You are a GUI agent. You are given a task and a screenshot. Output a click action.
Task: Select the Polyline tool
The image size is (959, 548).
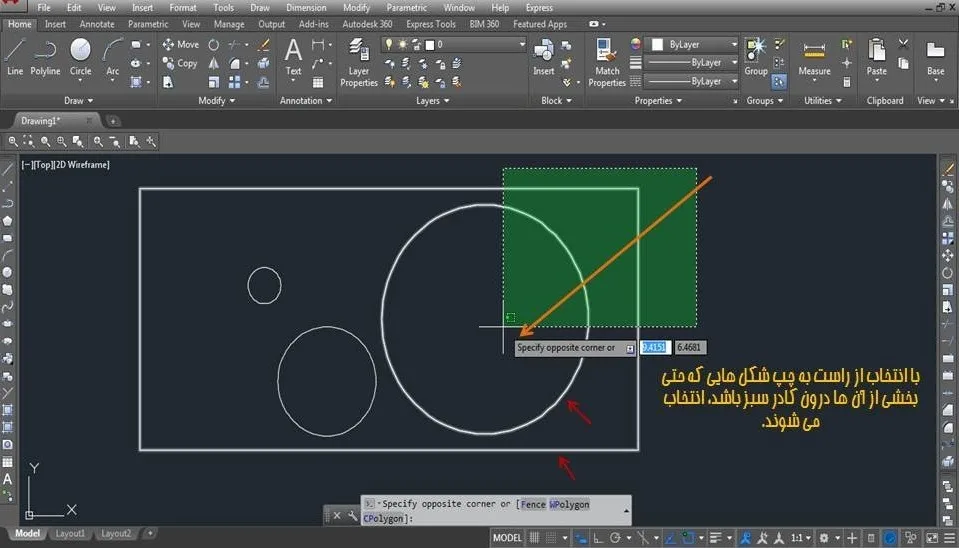point(45,57)
